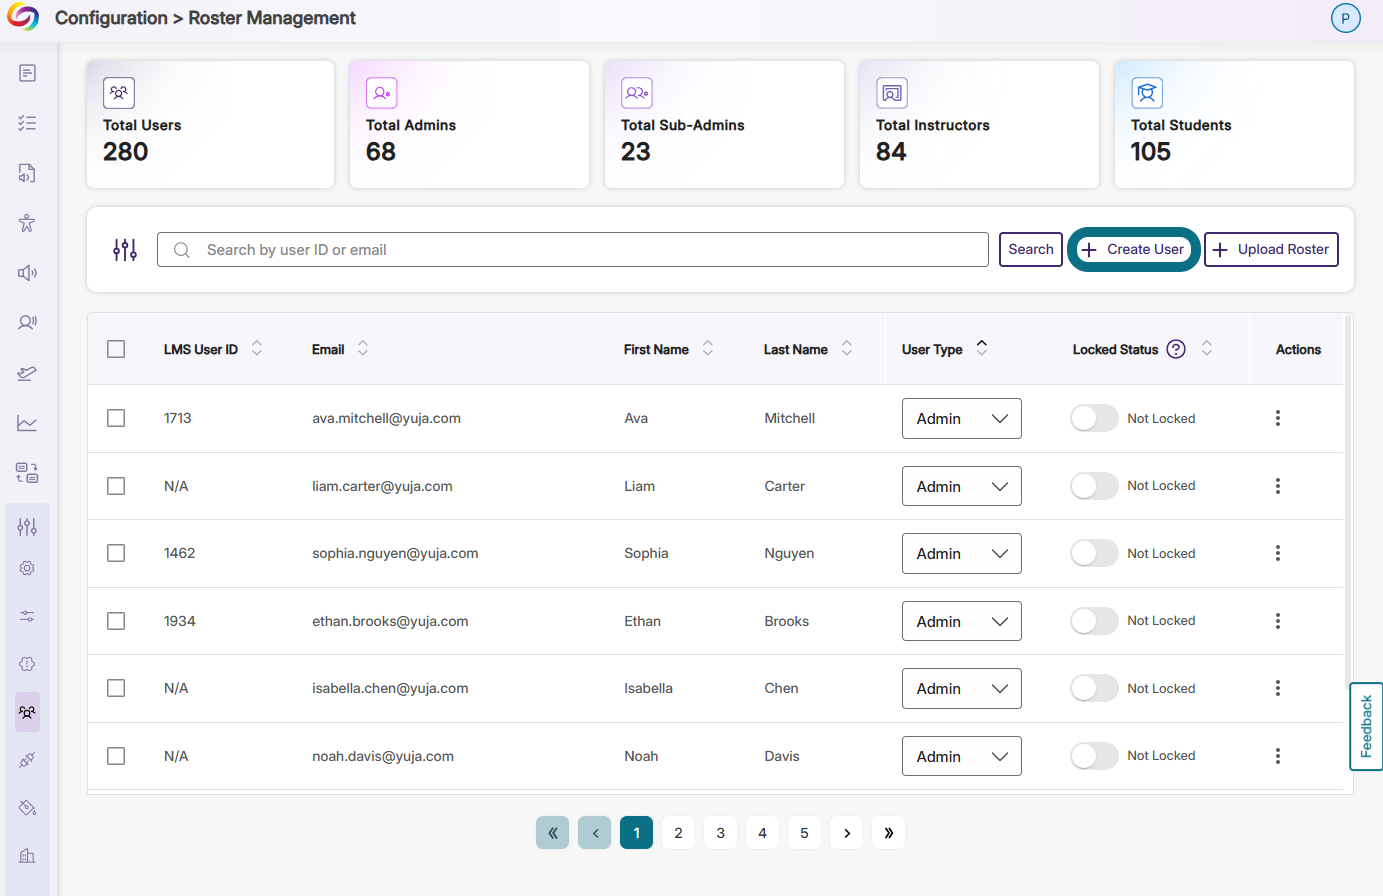The image size is (1383, 896).
Task: Open the checklist sidebar icon
Action: click(x=27, y=123)
